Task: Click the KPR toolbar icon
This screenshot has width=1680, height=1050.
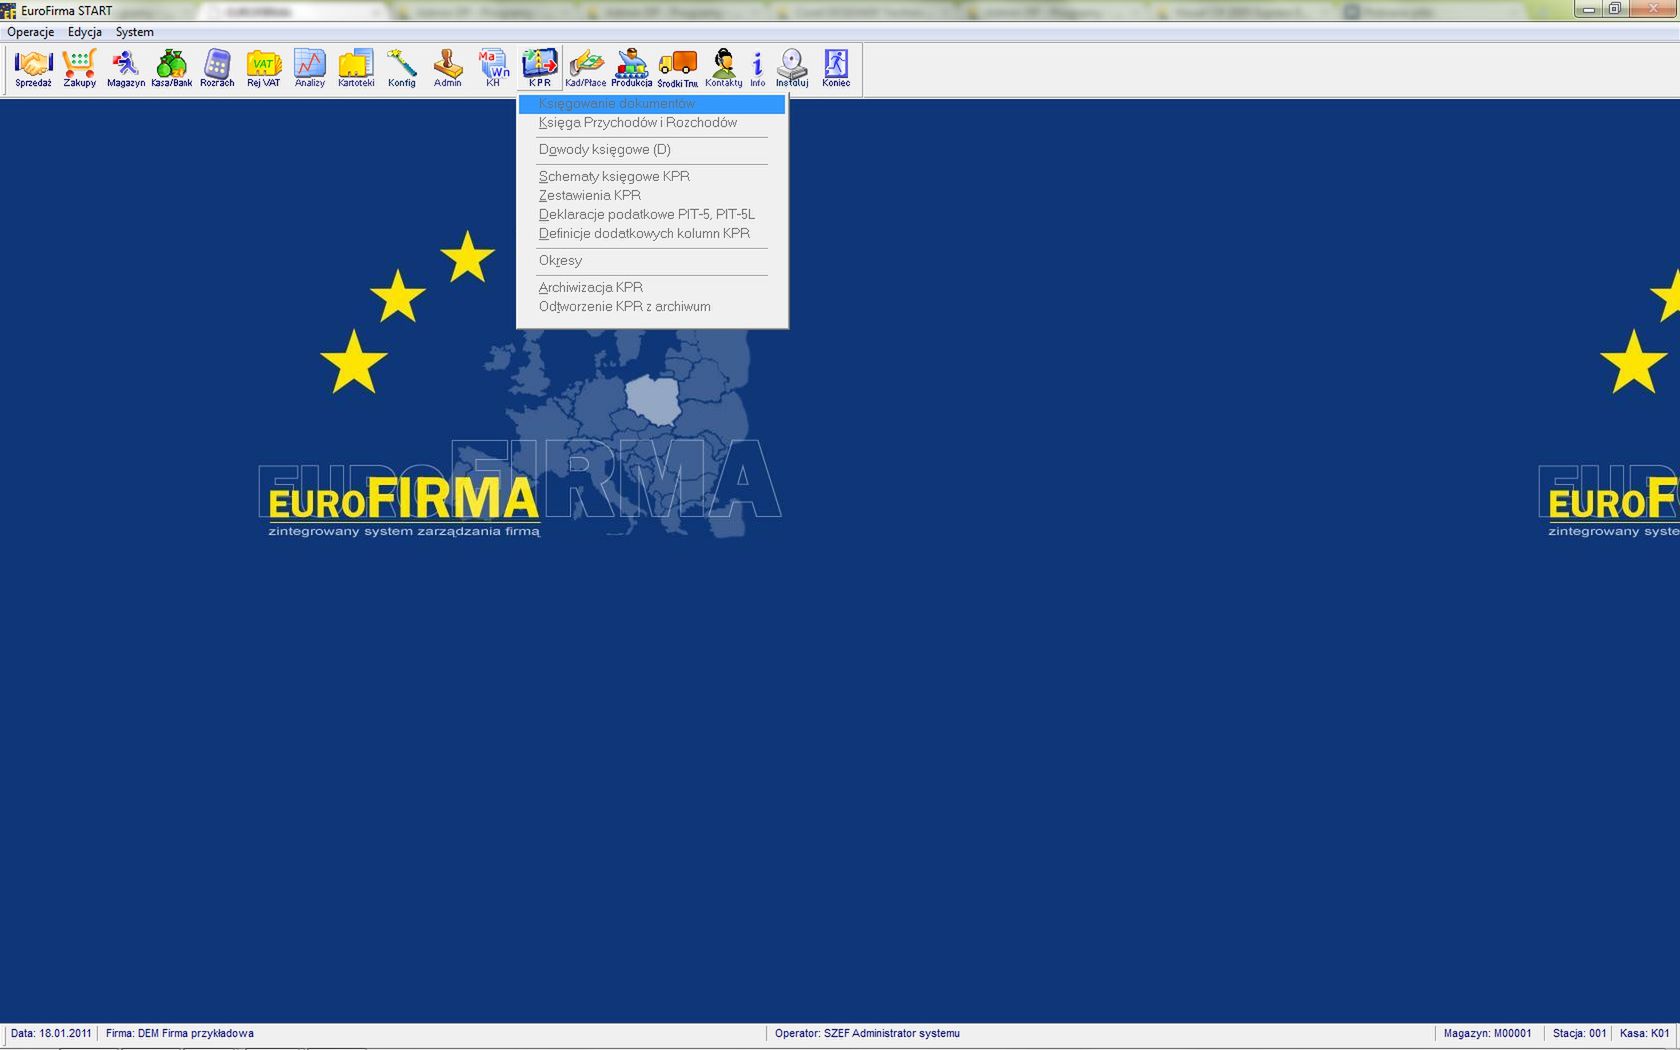Action: 539,68
